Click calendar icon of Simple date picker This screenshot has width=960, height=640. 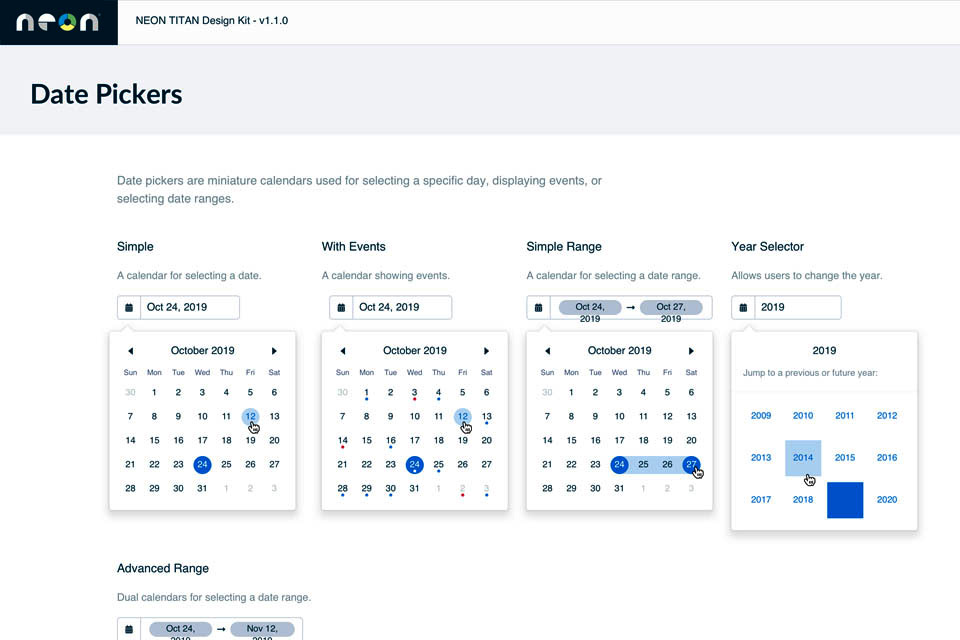click(x=128, y=308)
